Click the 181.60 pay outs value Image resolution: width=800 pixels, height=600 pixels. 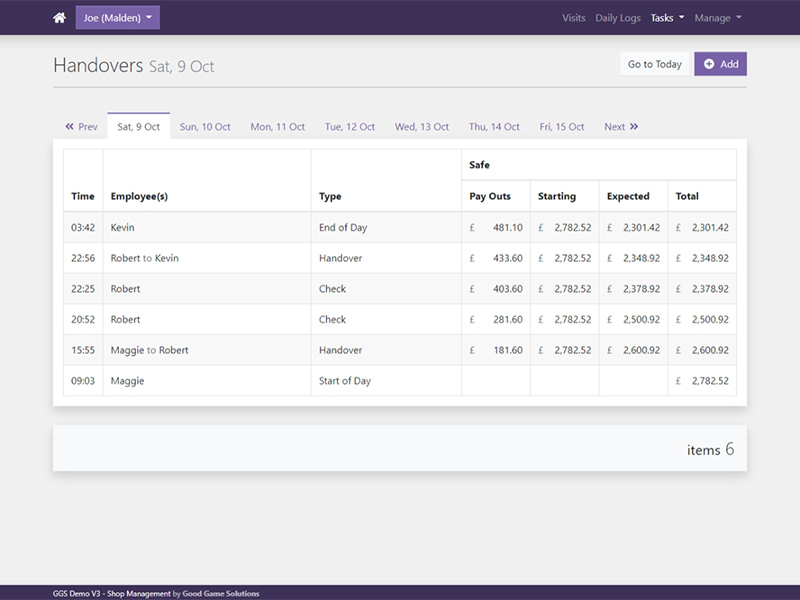pyautogui.click(x=508, y=350)
